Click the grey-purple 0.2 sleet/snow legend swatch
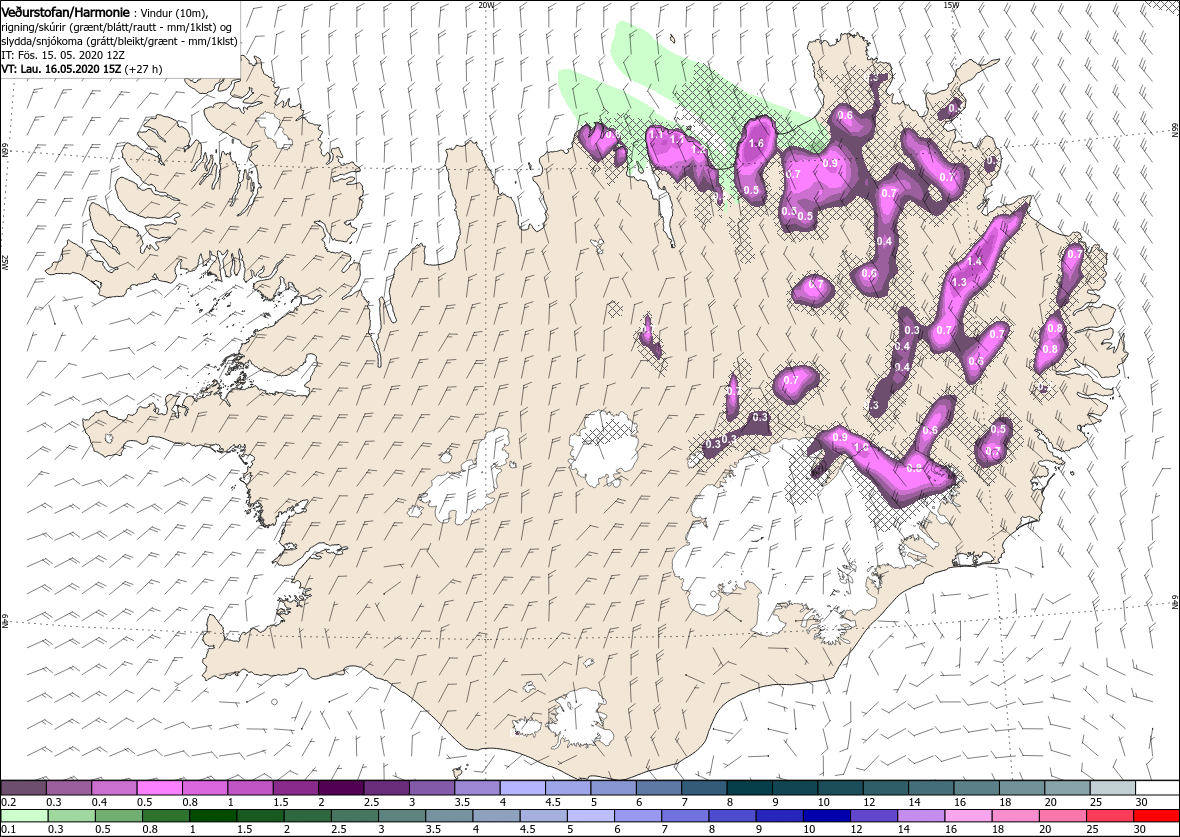 tap(23, 787)
